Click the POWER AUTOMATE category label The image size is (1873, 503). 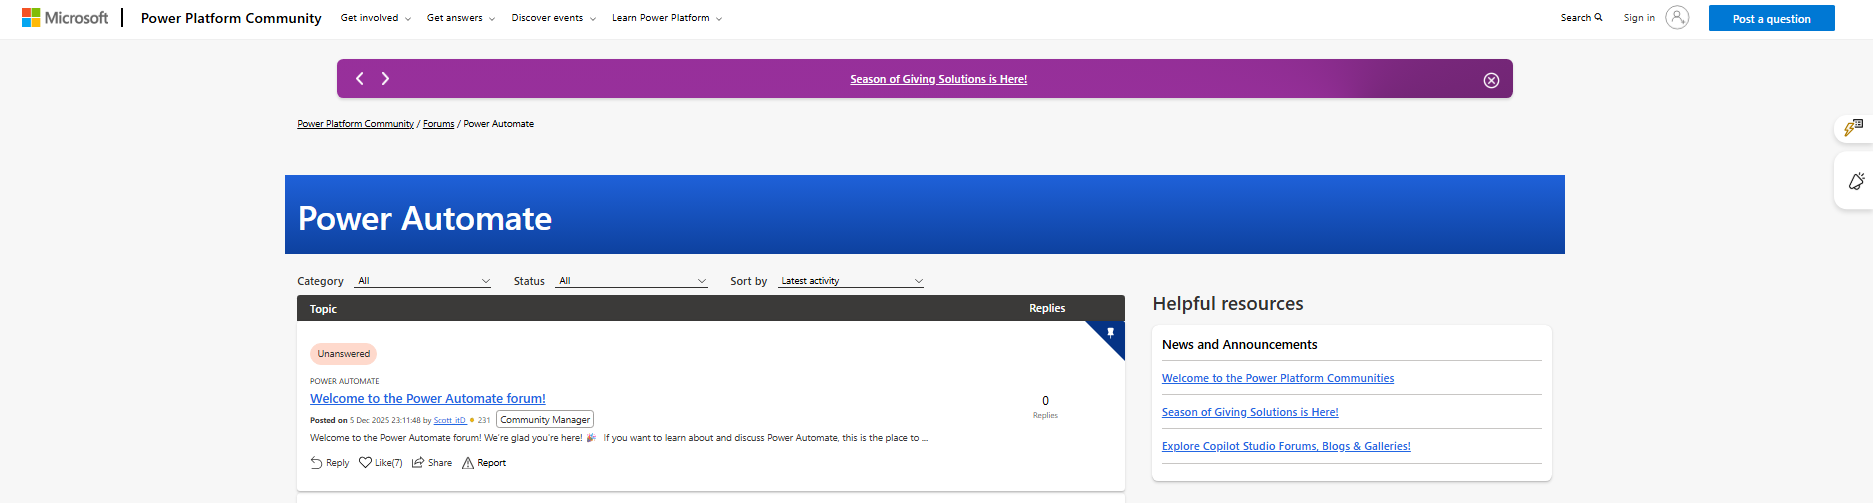(x=345, y=381)
